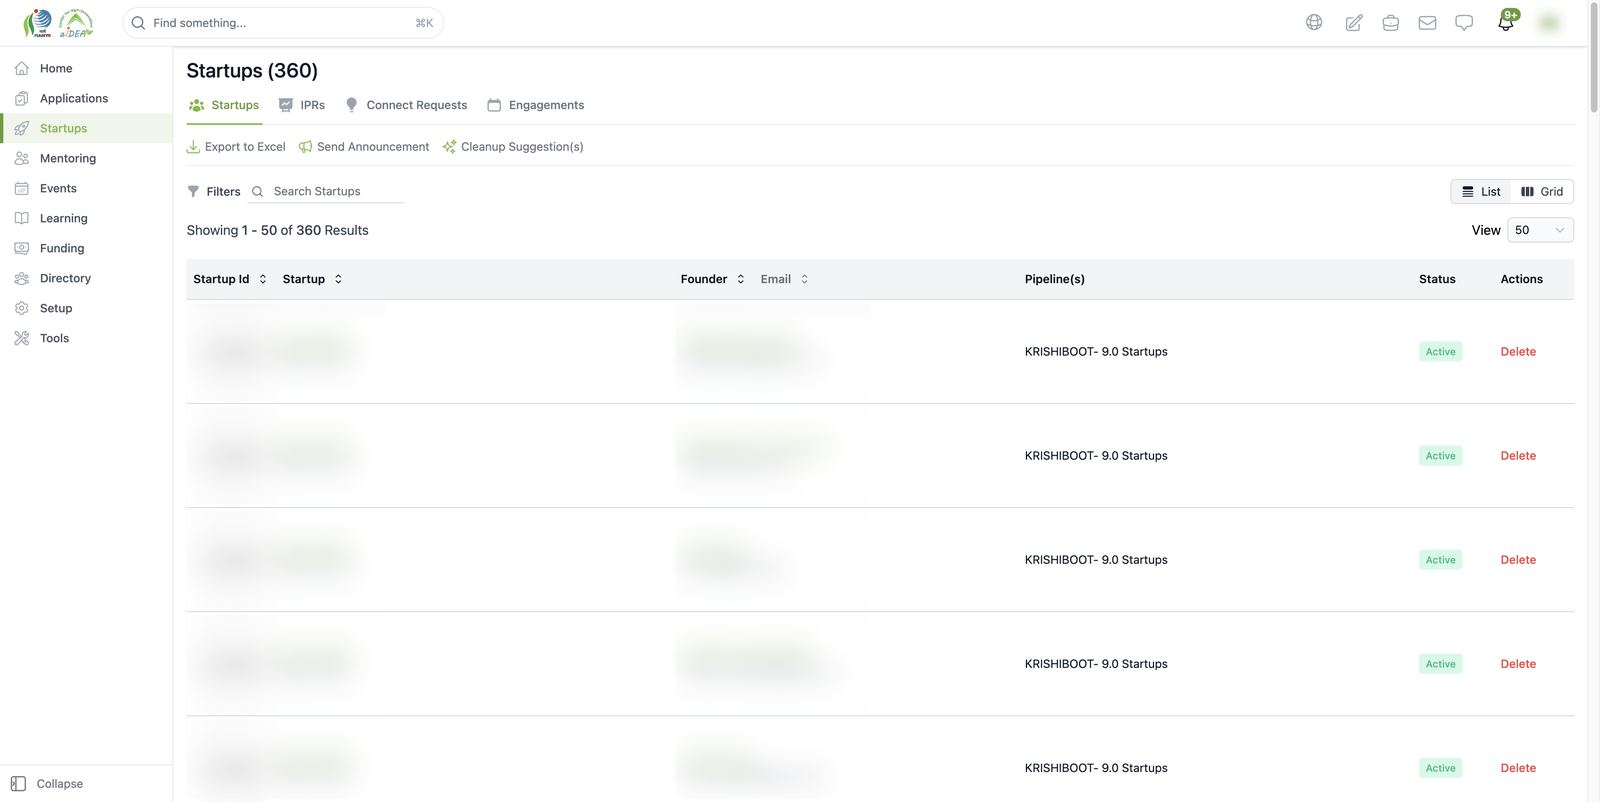
Task: Open Directory in the sidebar
Action: pyautogui.click(x=86, y=278)
